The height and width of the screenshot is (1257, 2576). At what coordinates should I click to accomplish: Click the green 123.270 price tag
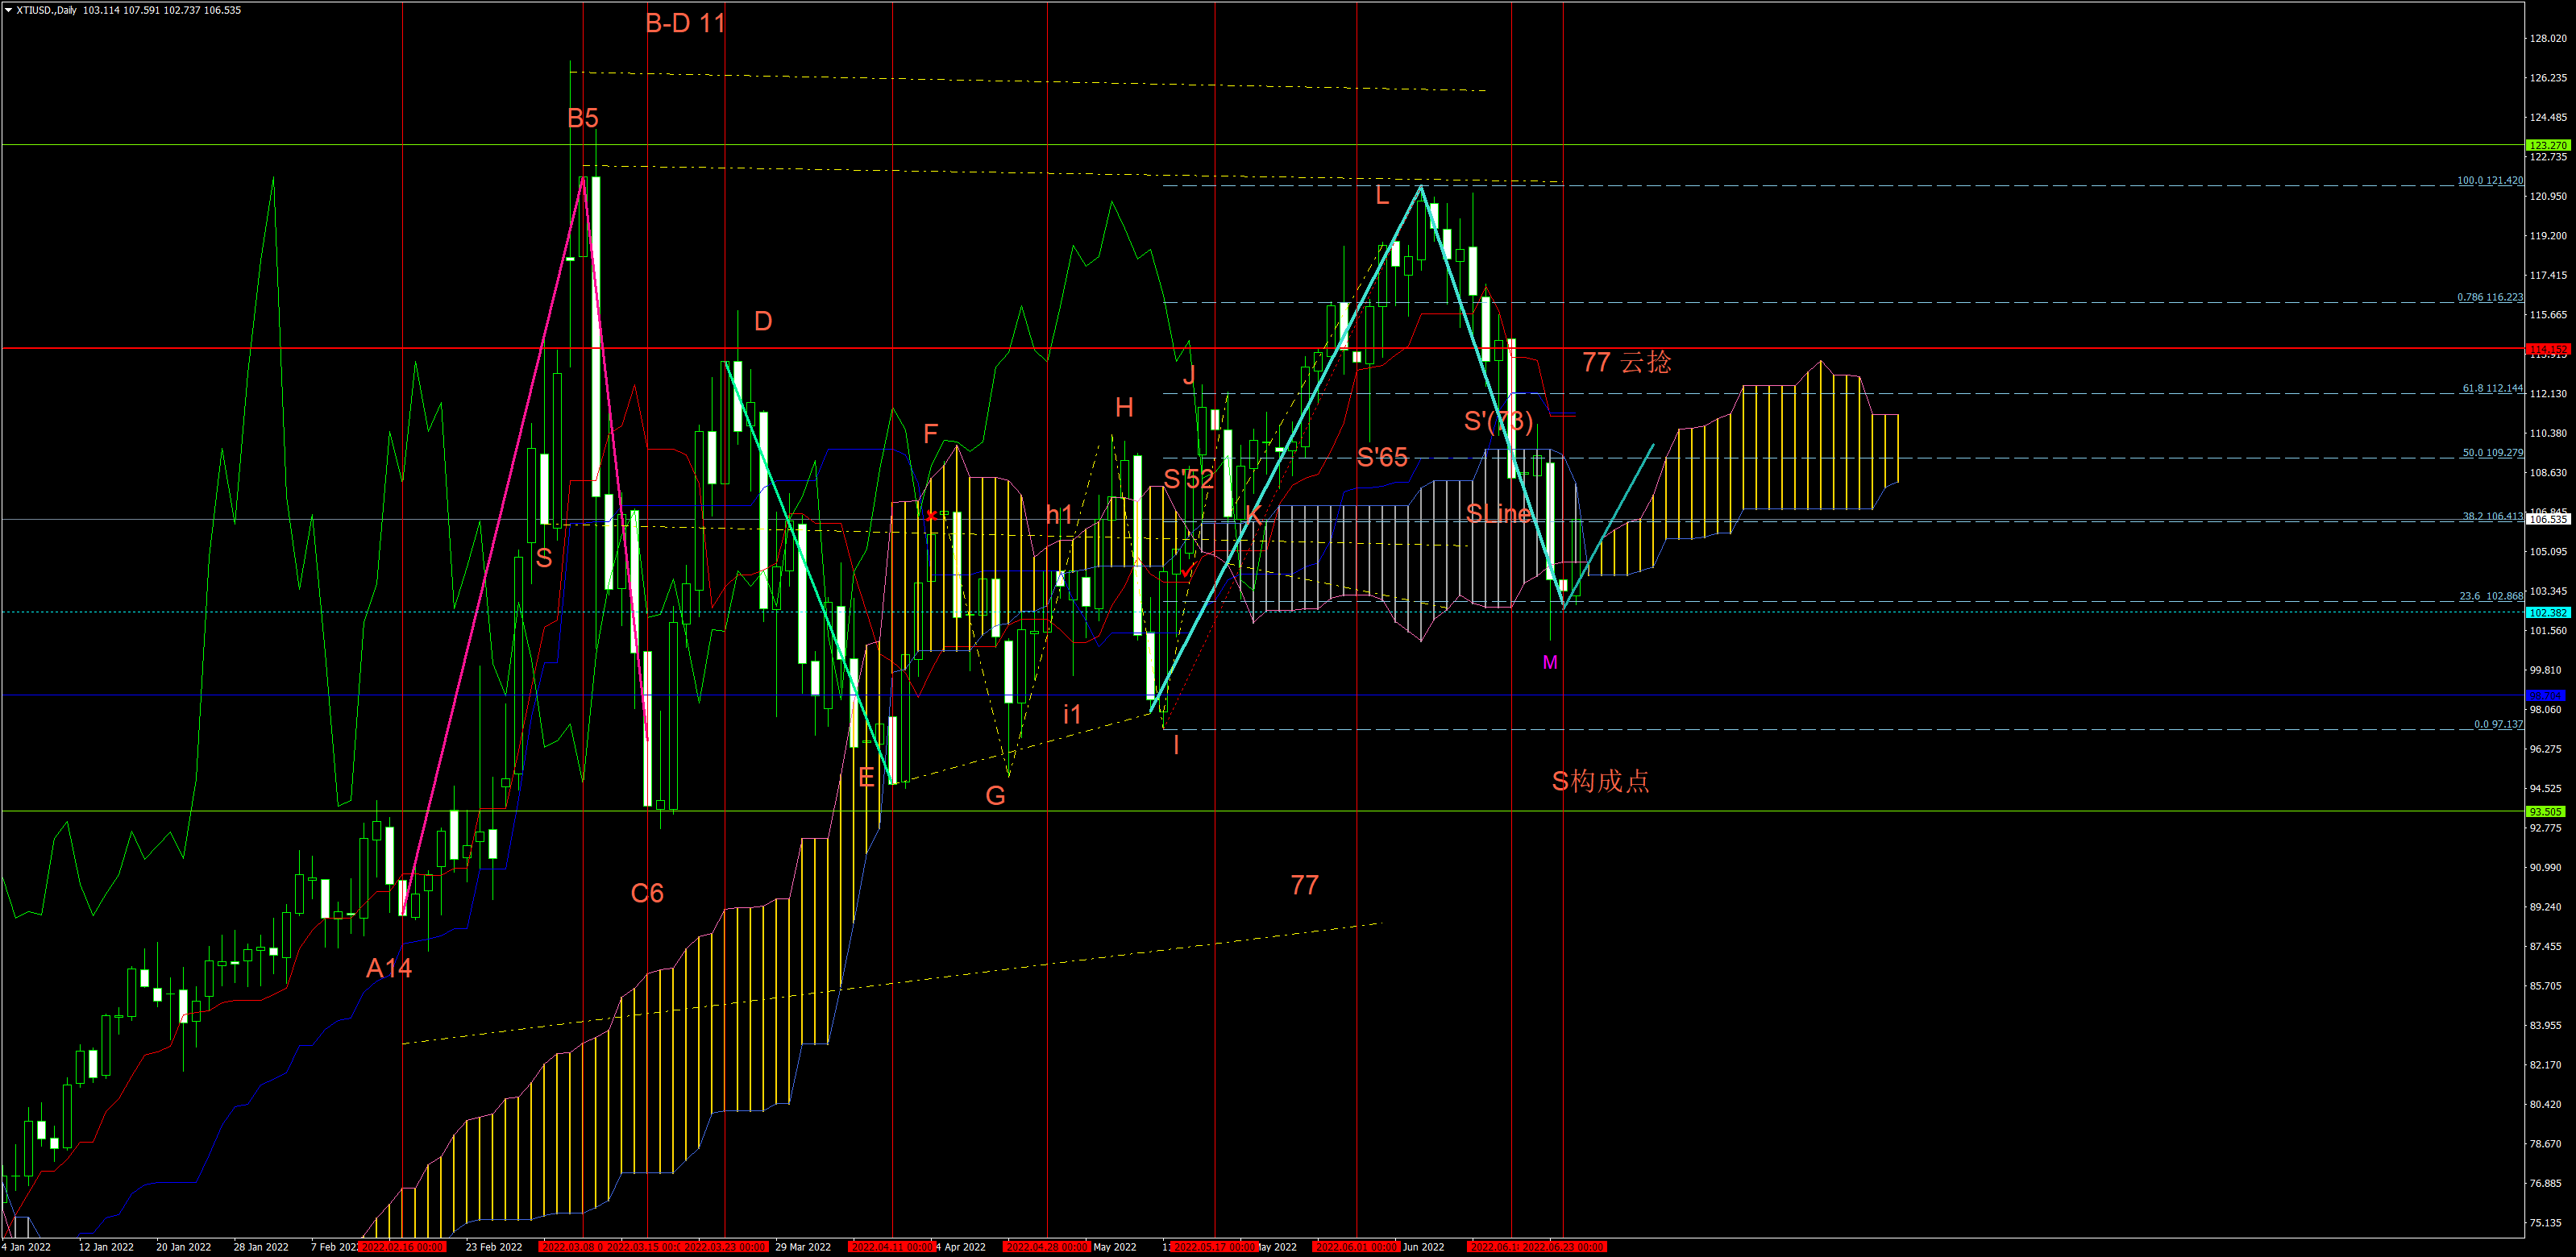tap(2548, 145)
